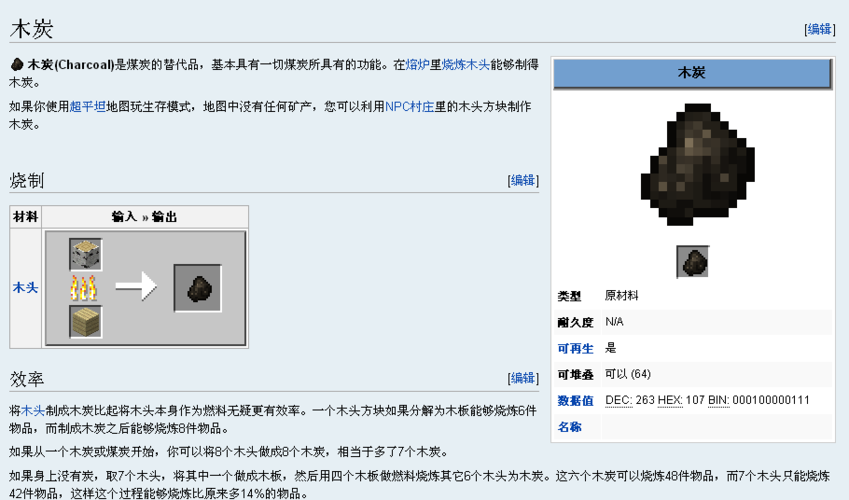Click 木头 link in the 效率 paragraph

click(33, 410)
